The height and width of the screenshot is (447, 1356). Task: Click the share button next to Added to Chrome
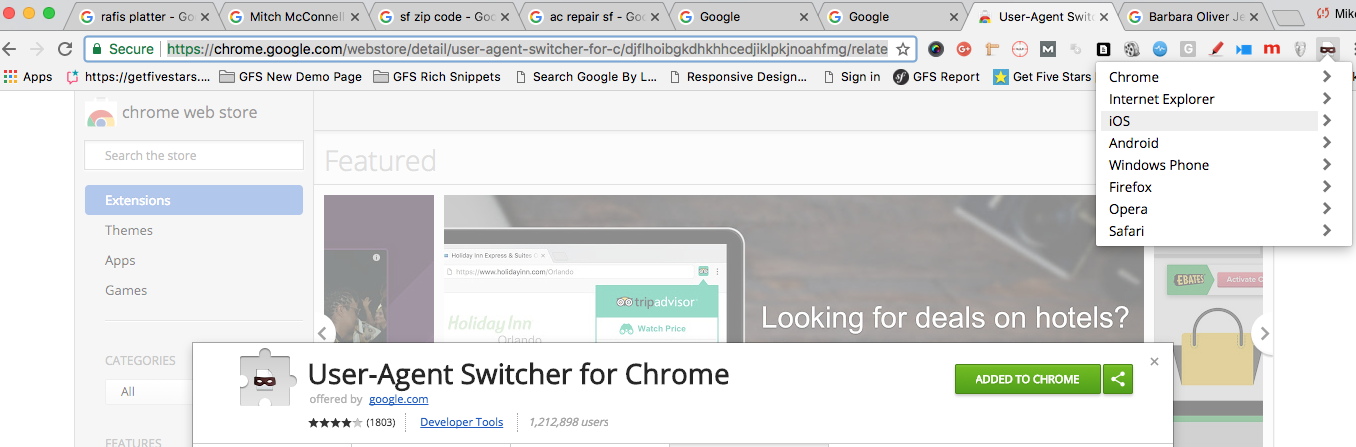coord(1117,379)
